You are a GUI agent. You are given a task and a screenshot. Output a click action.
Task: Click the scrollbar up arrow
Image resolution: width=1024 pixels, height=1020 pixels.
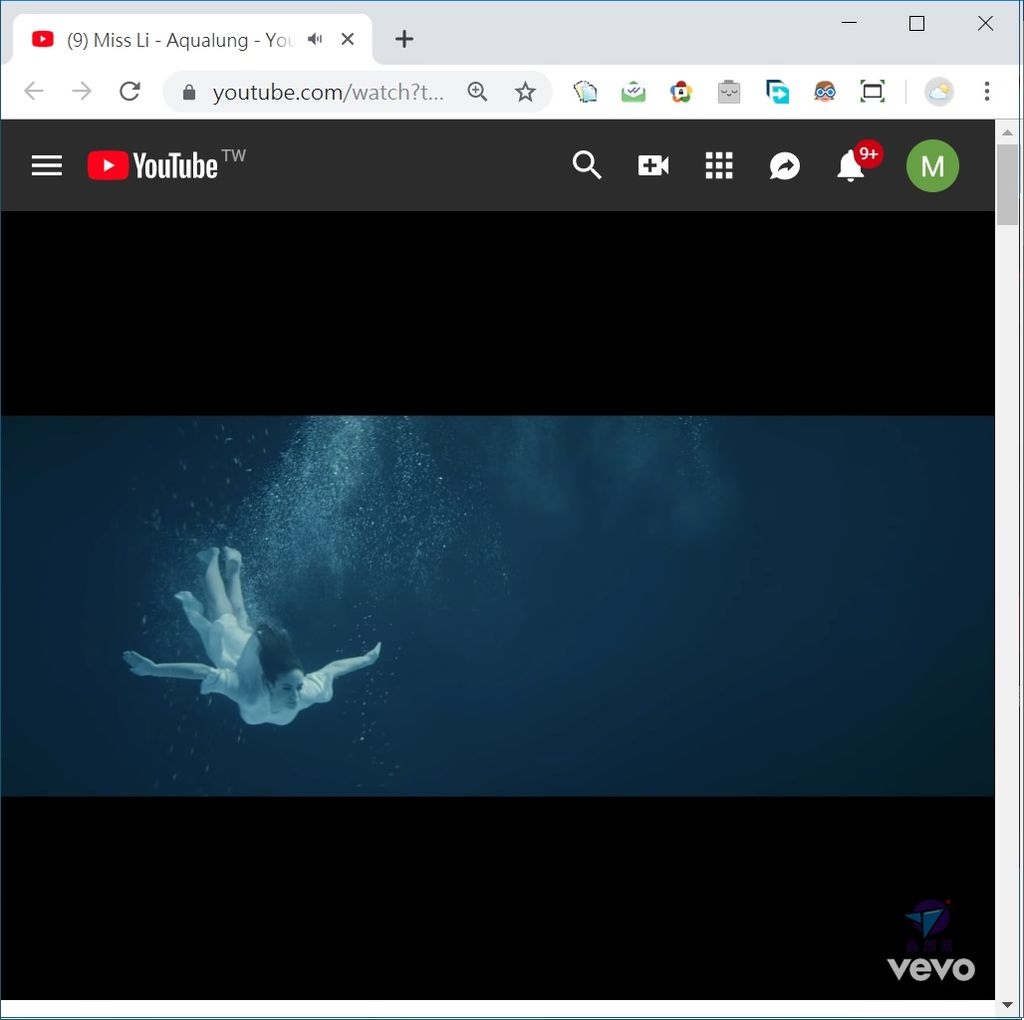[x=1007, y=133]
